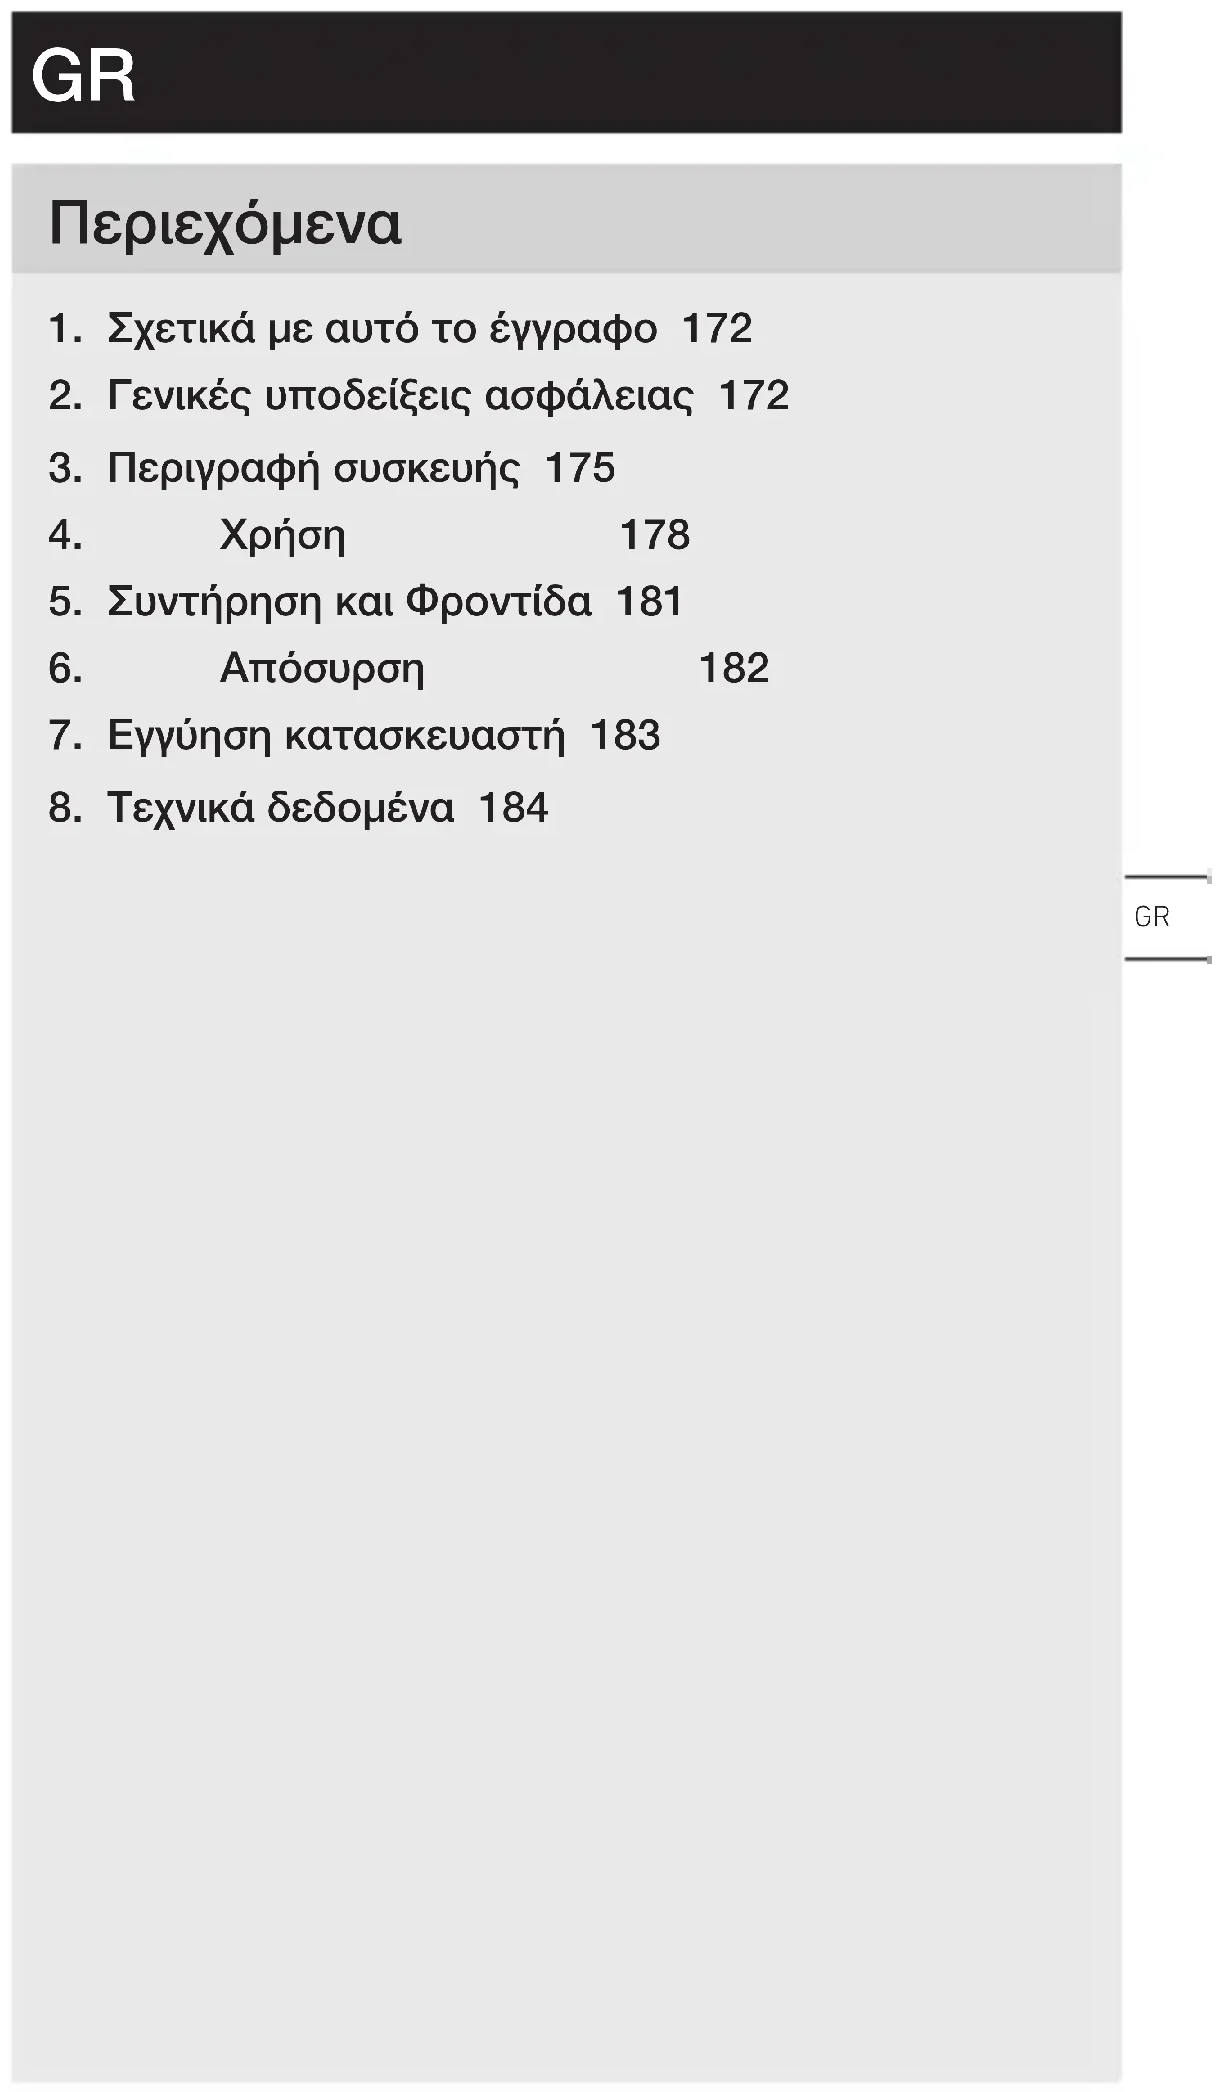
Task: Open the 'Σχετικά με αυτό το έγγραφο' entry
Action: point(382,329)
